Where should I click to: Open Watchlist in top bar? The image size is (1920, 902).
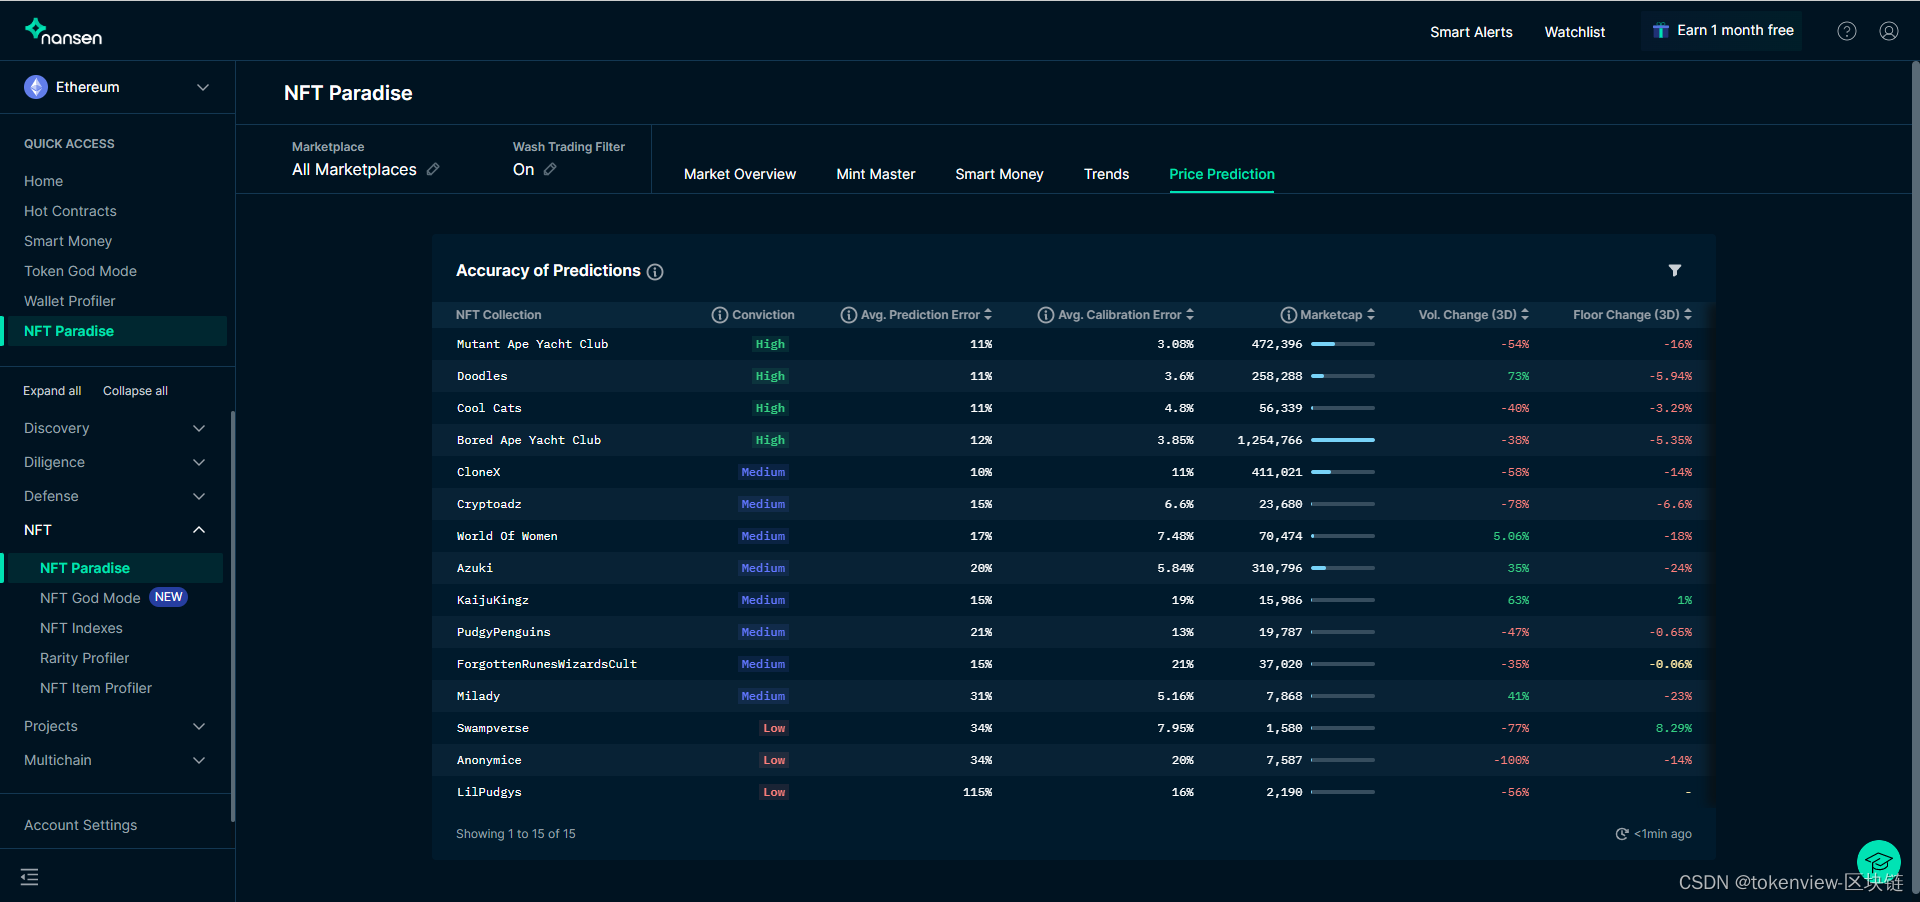[1575, 32]
